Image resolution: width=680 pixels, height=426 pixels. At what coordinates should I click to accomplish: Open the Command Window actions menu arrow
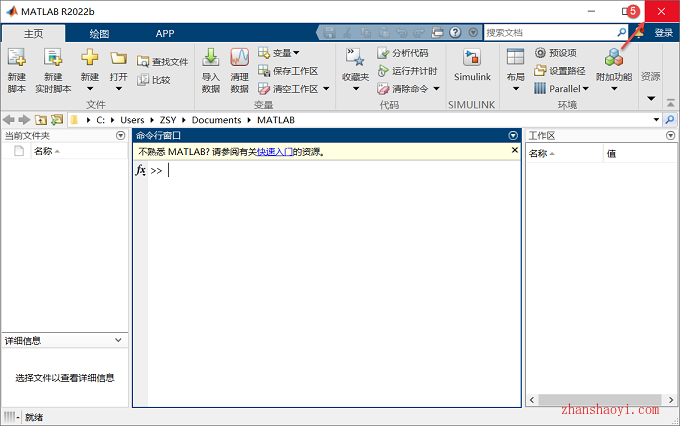(x=513, y=136)
